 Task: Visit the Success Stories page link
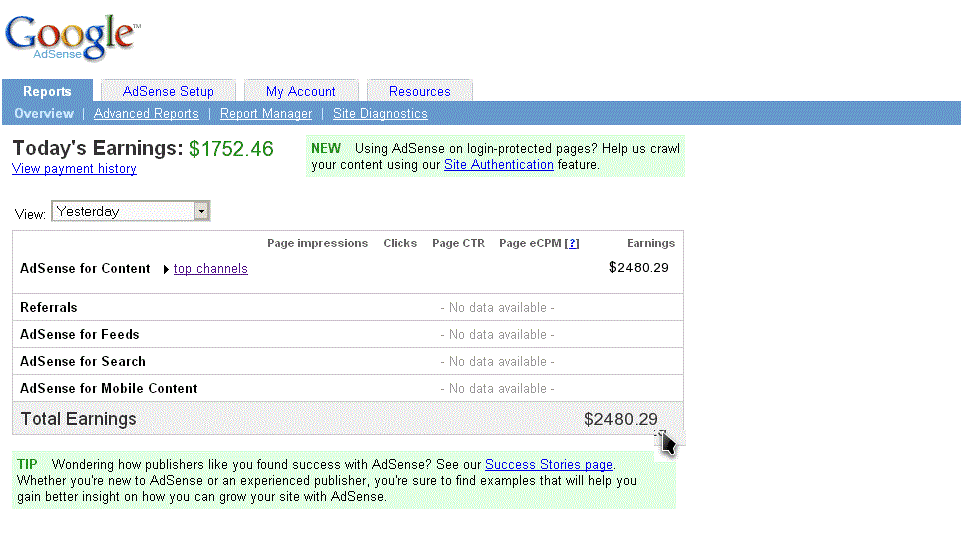pos(549,464)
